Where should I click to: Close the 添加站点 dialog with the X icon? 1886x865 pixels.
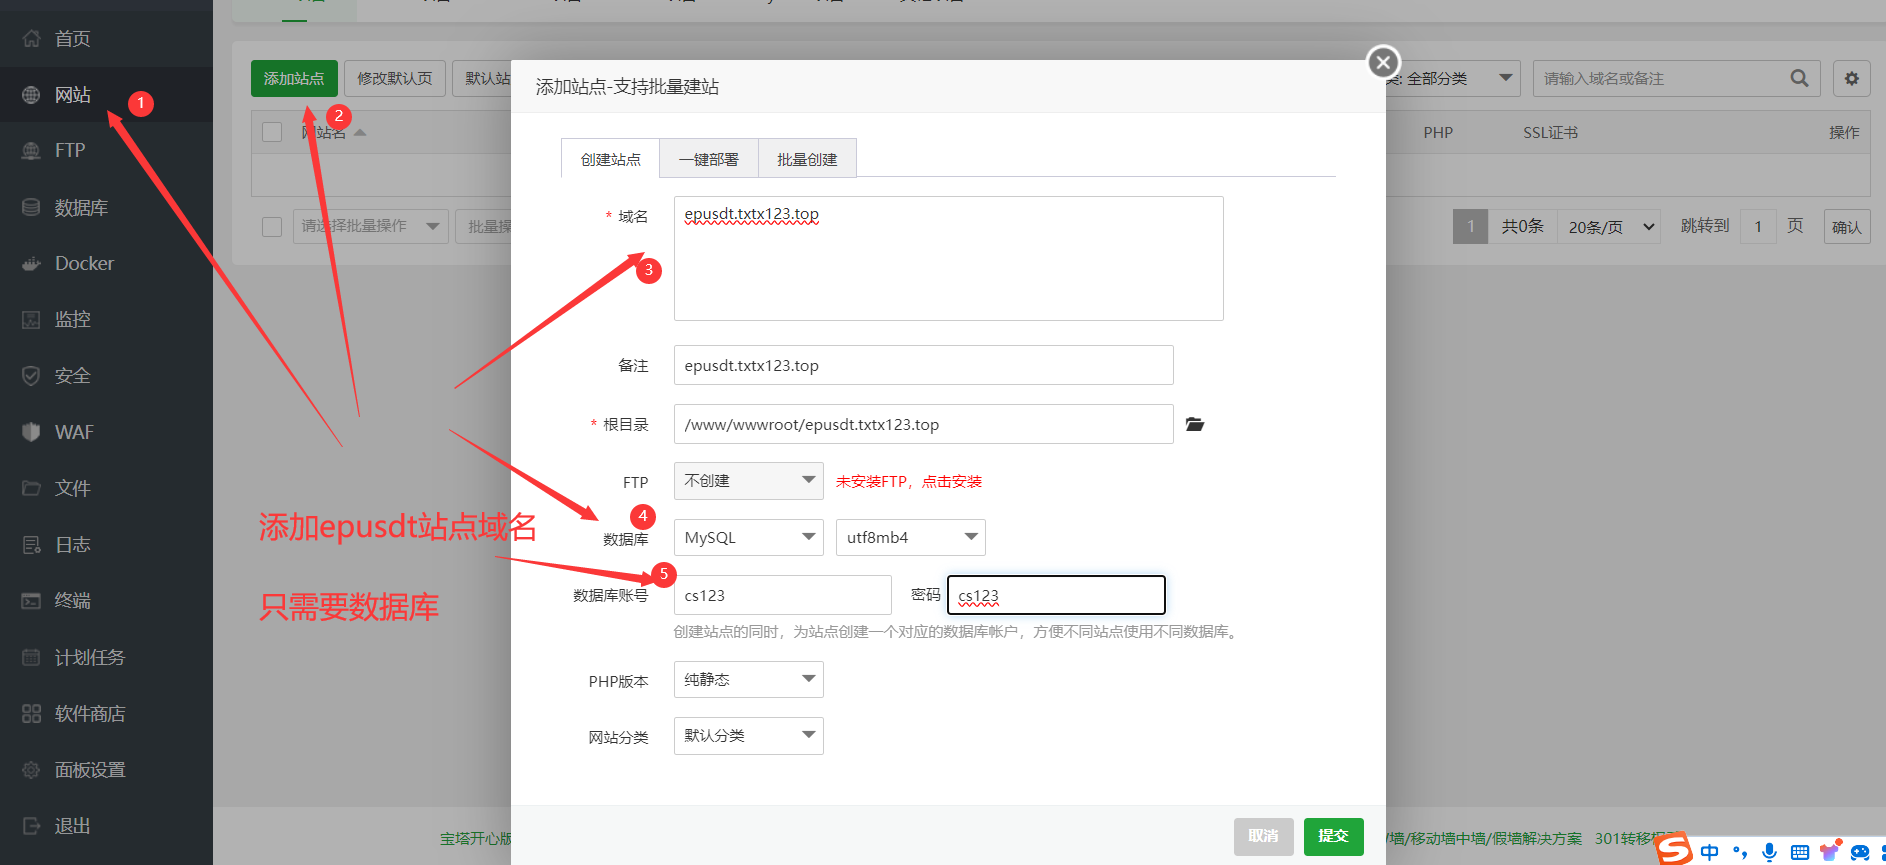pyautogui.click(x=1383, y=62)
